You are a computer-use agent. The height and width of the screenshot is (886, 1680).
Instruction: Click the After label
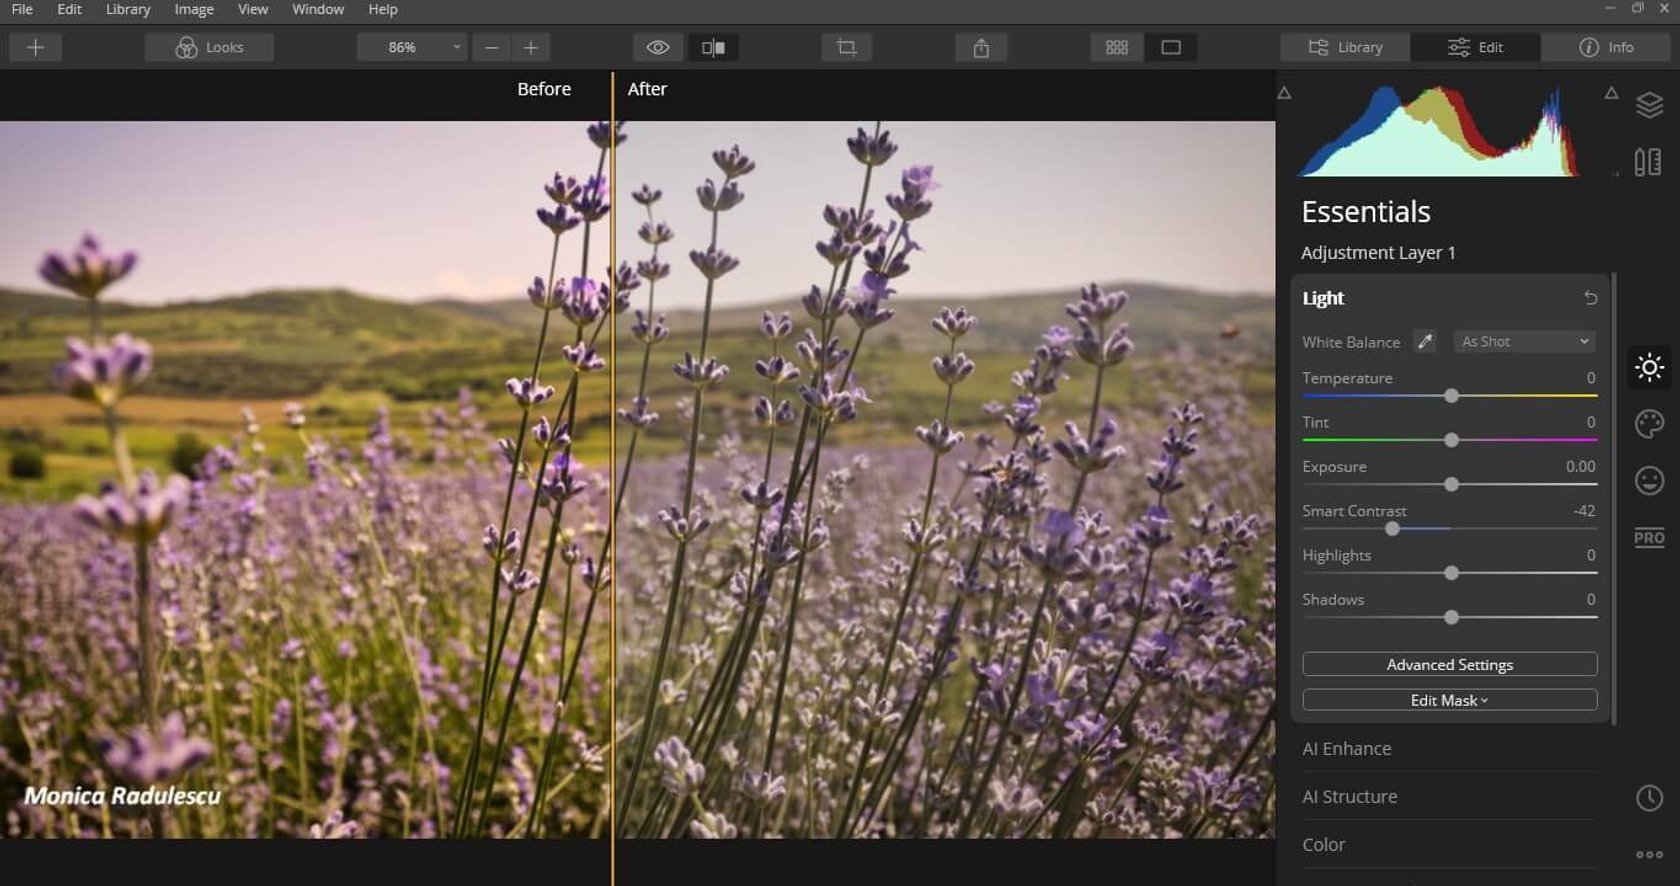647,89
